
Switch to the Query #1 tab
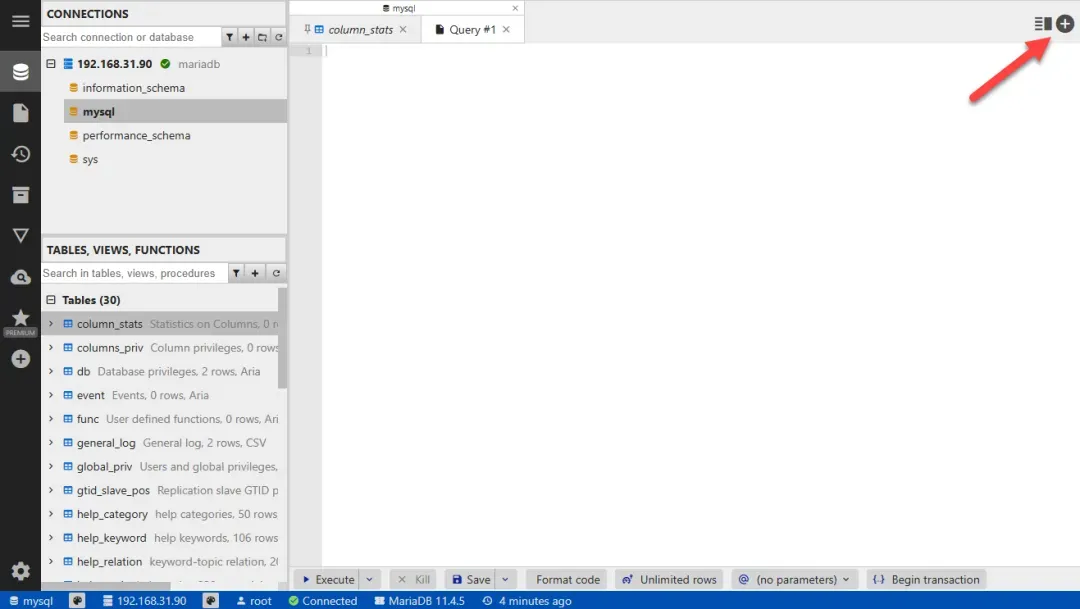pyautogui.click(x=472, y=30)
